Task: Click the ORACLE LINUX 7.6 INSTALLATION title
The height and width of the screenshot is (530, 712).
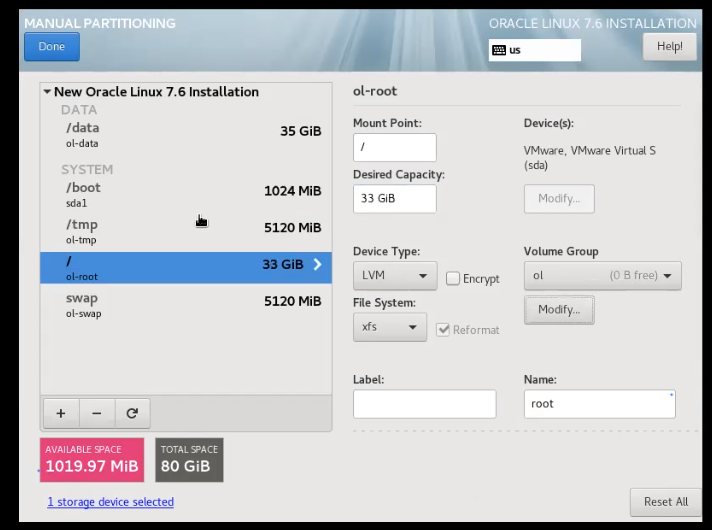Action: [x=593, y=23]
